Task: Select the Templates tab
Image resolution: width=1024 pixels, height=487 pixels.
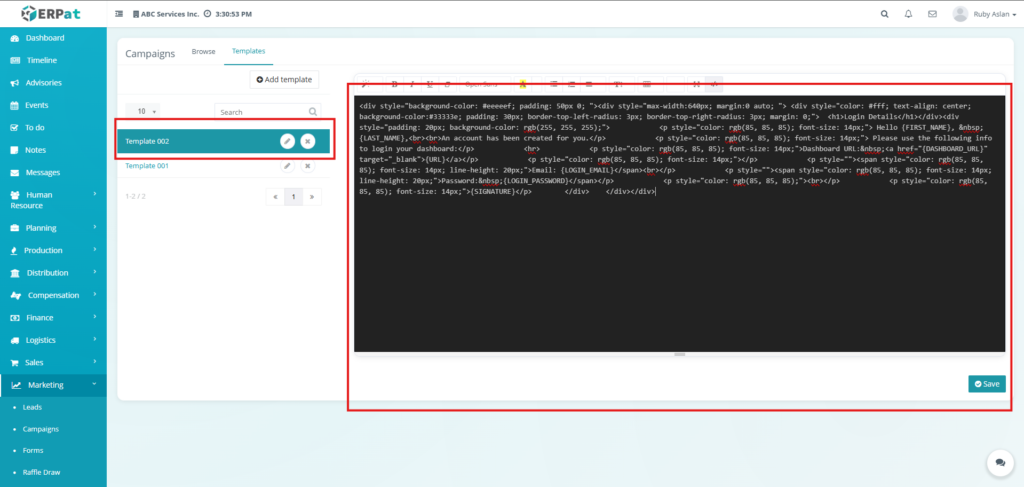Action: [x=248, y=51]
